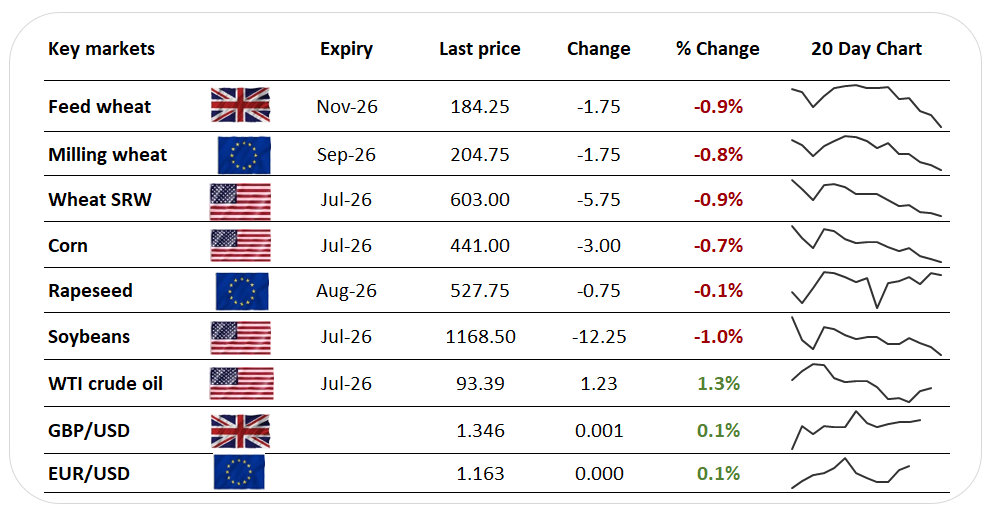Select the Milling wheat market name

pyautogui.click(x=108, y=155)
